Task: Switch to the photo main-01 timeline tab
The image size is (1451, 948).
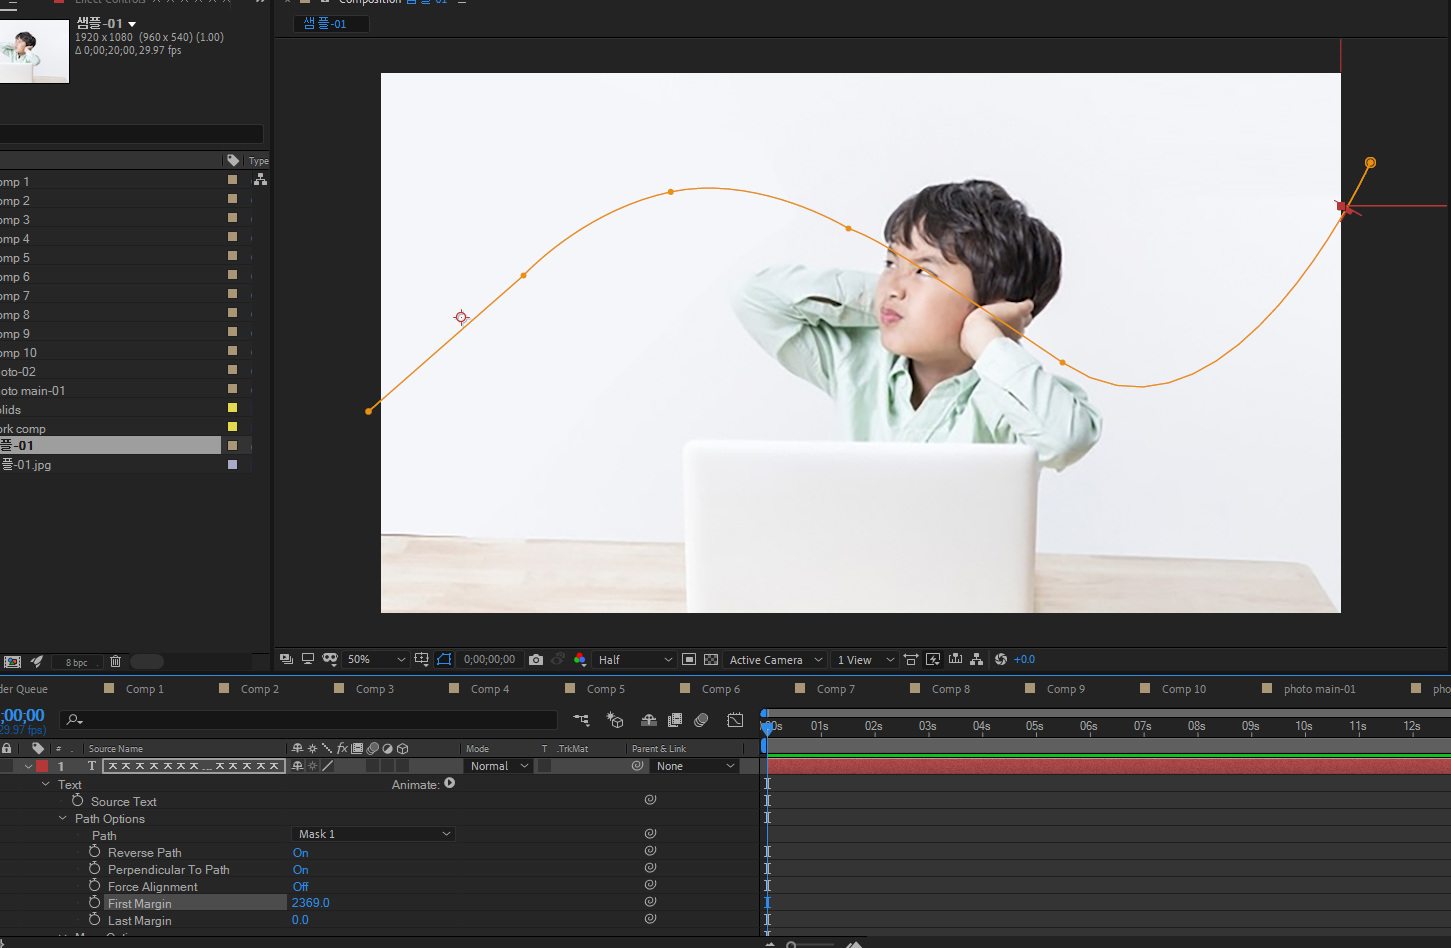Action: click(1320, 689)
